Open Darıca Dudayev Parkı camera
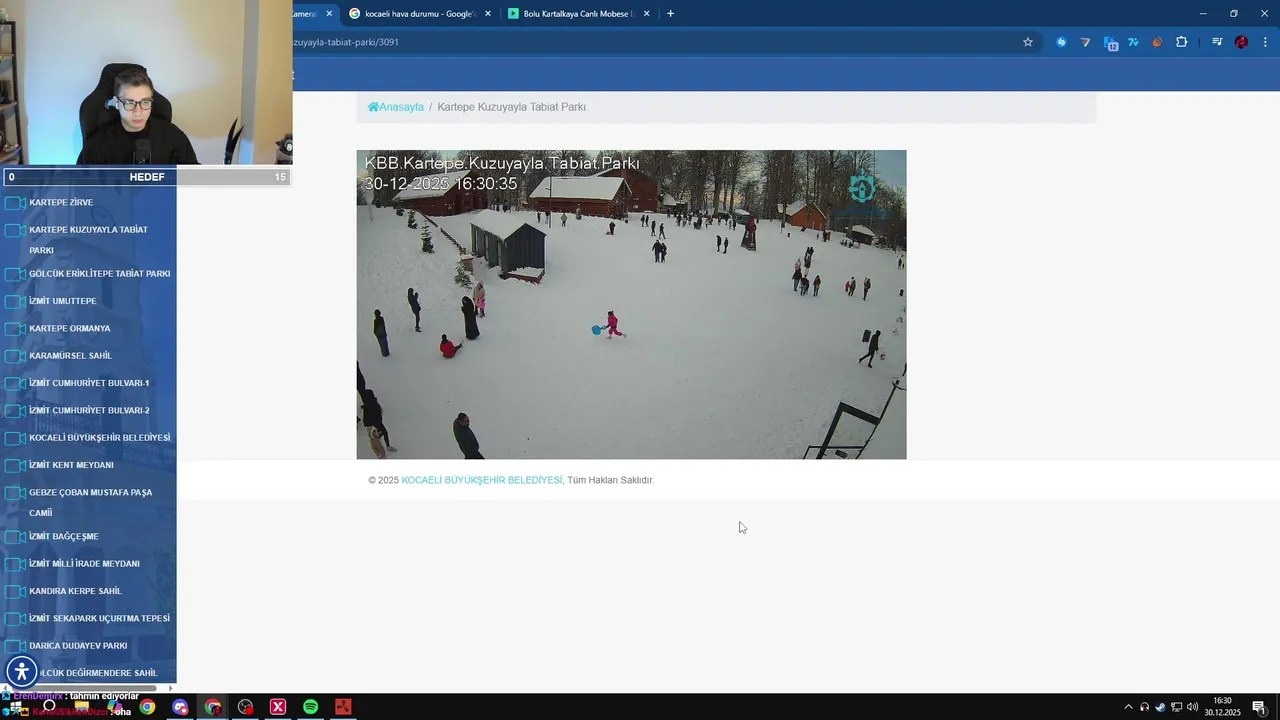This screenshot has height=720, width=1280. click(x=78, y=646)
